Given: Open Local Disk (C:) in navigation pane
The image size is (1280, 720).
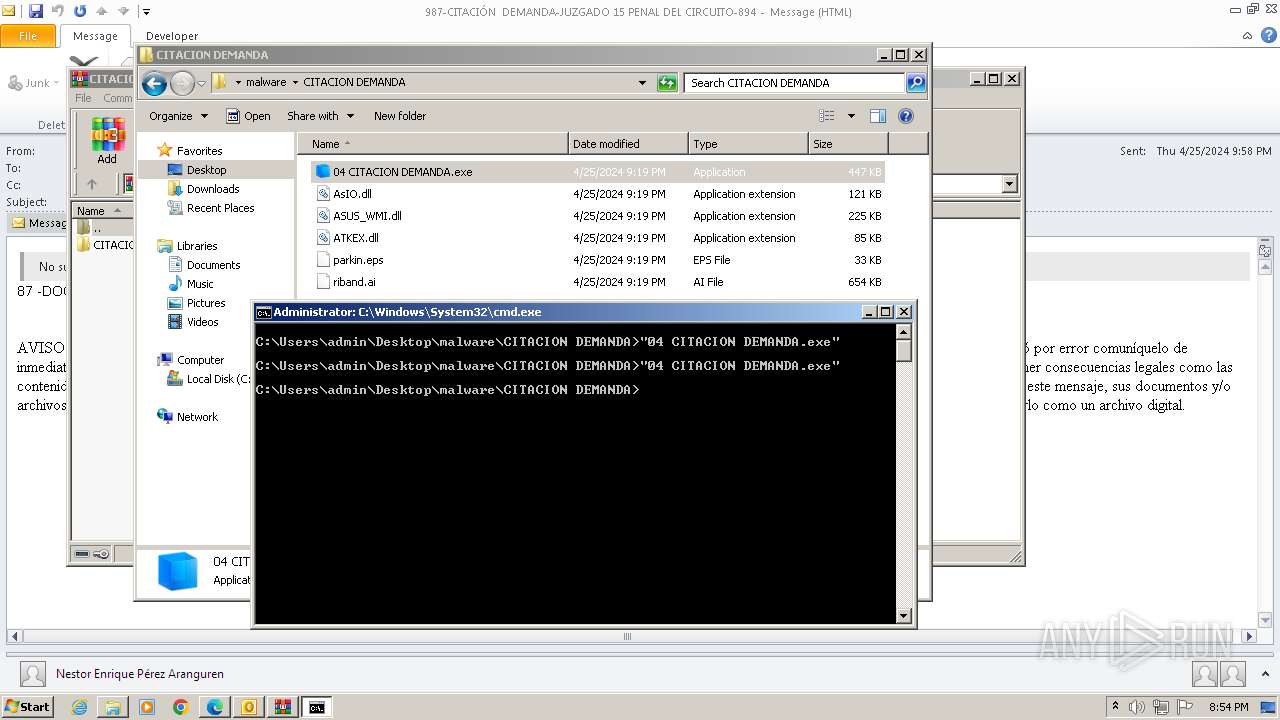Looking at the screenshot, I should tap(210, 379).
